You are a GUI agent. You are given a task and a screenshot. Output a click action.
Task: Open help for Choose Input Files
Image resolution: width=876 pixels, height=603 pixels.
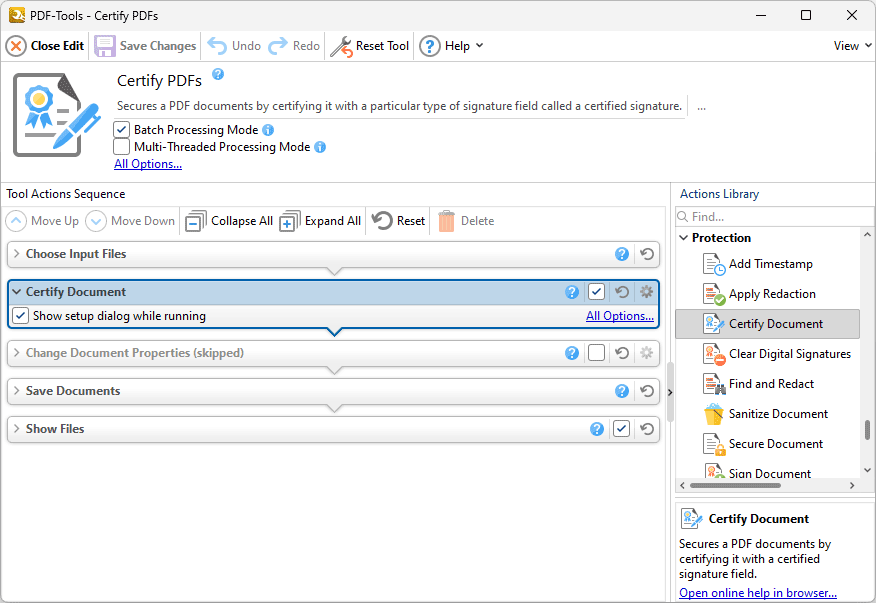(x=622, y=254)
